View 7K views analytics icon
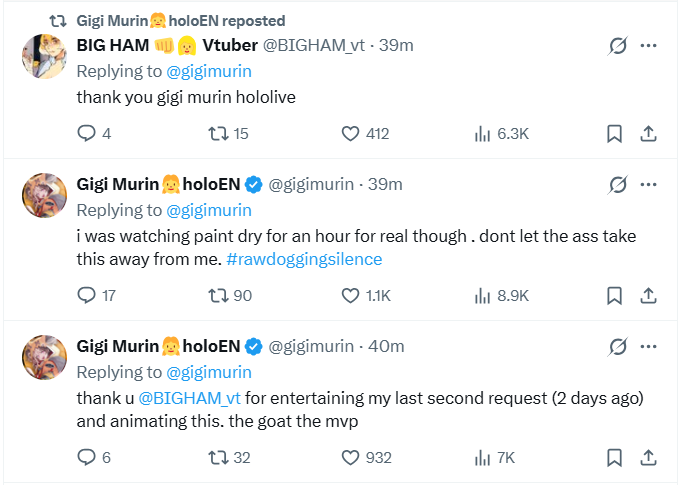679x485 pixels. pyautogui.click(x=482, y=458)
